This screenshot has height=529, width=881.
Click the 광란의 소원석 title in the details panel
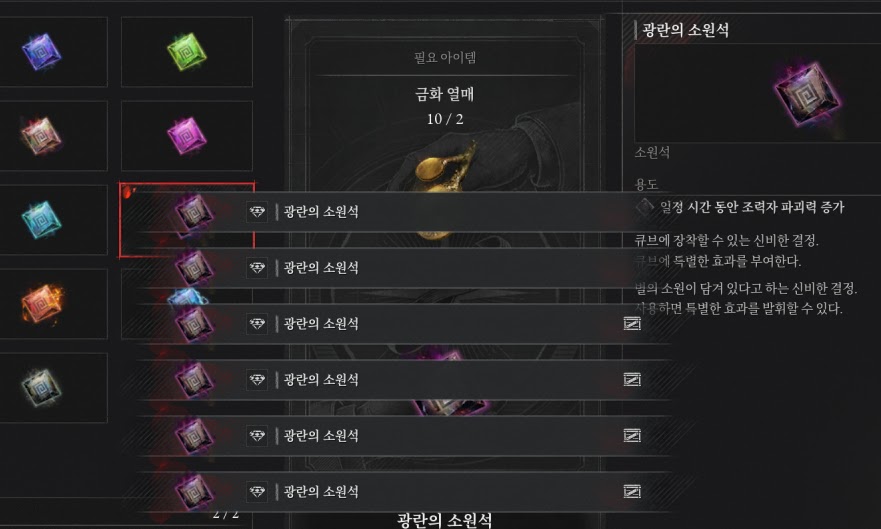tap(685, 30)
